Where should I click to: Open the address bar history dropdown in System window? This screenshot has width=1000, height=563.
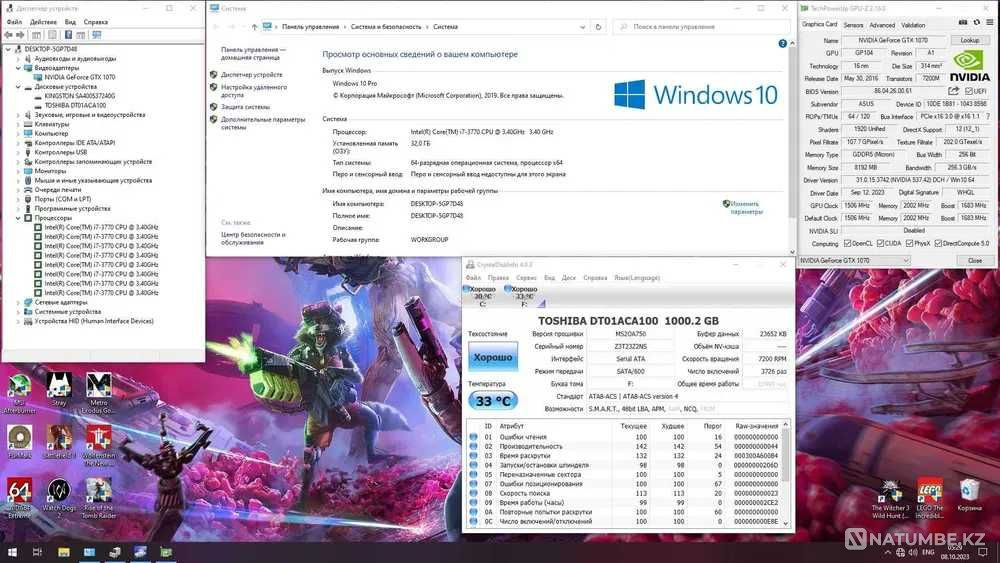click(x=582, y=27)
